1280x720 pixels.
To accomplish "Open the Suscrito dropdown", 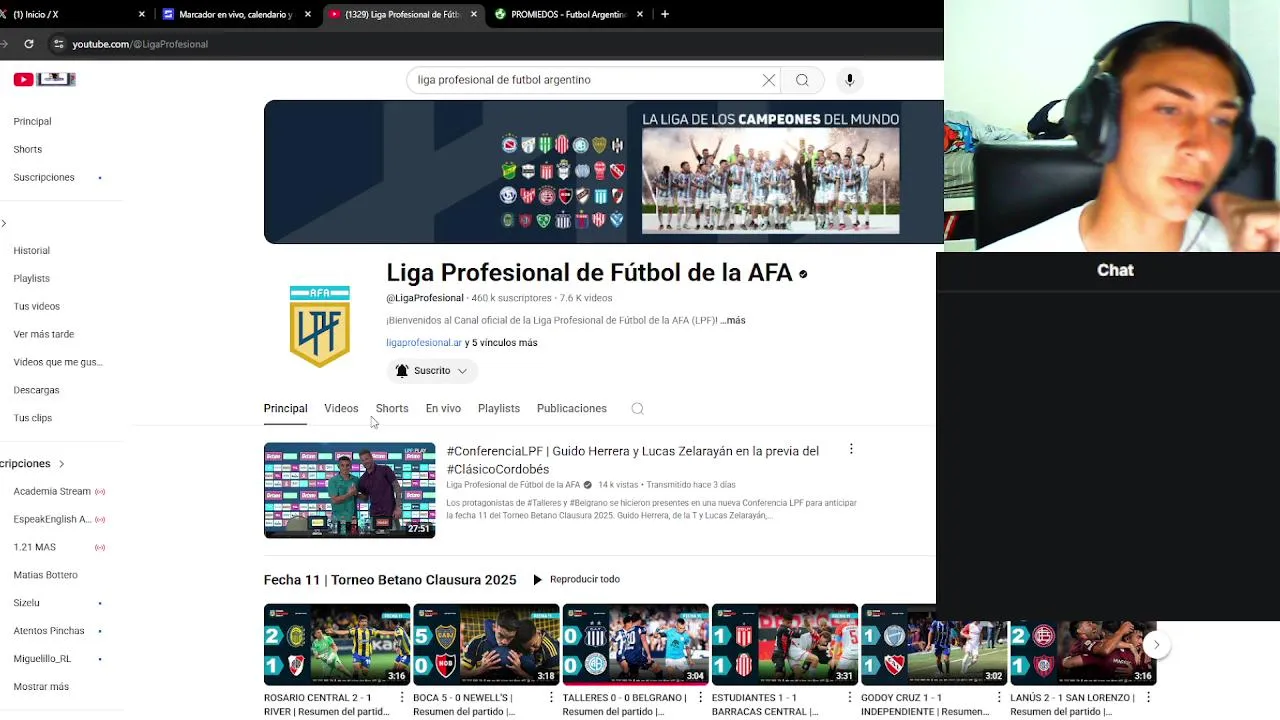I will [432, 371].
